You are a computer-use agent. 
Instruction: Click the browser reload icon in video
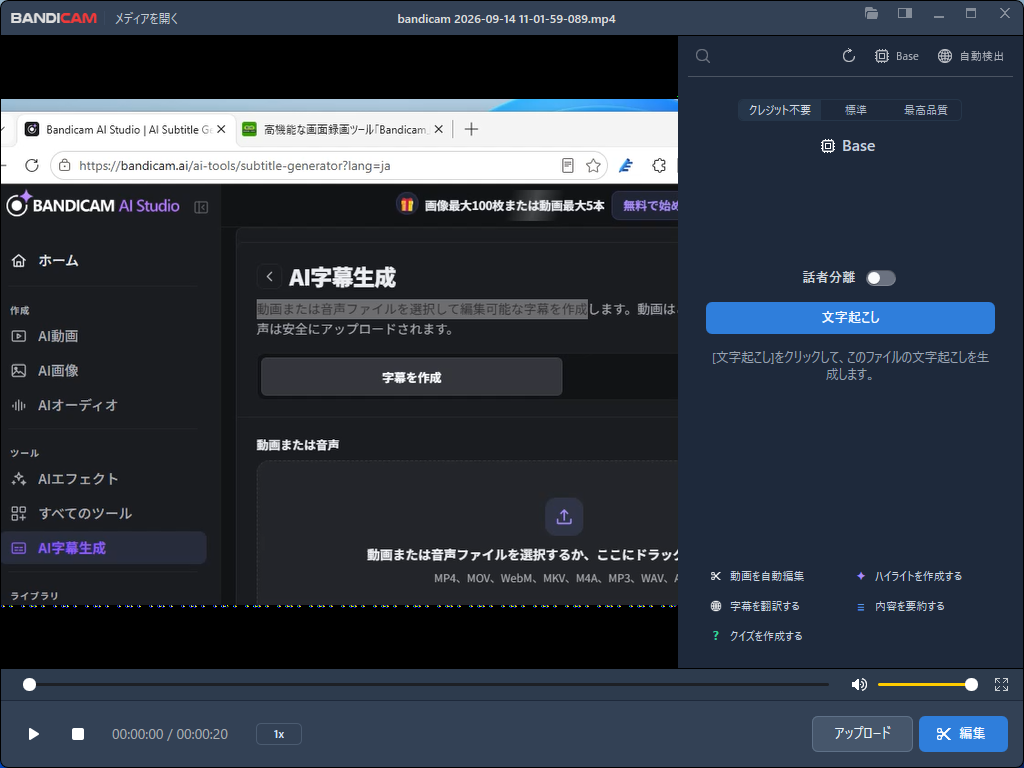click(31, 165)
